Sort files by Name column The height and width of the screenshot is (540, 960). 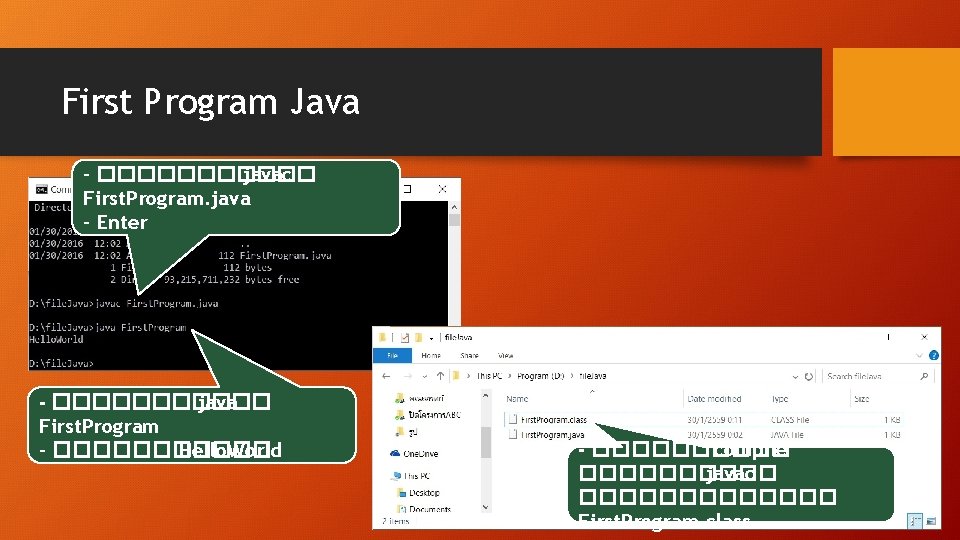pyautogui.click(x=517, y=399)
